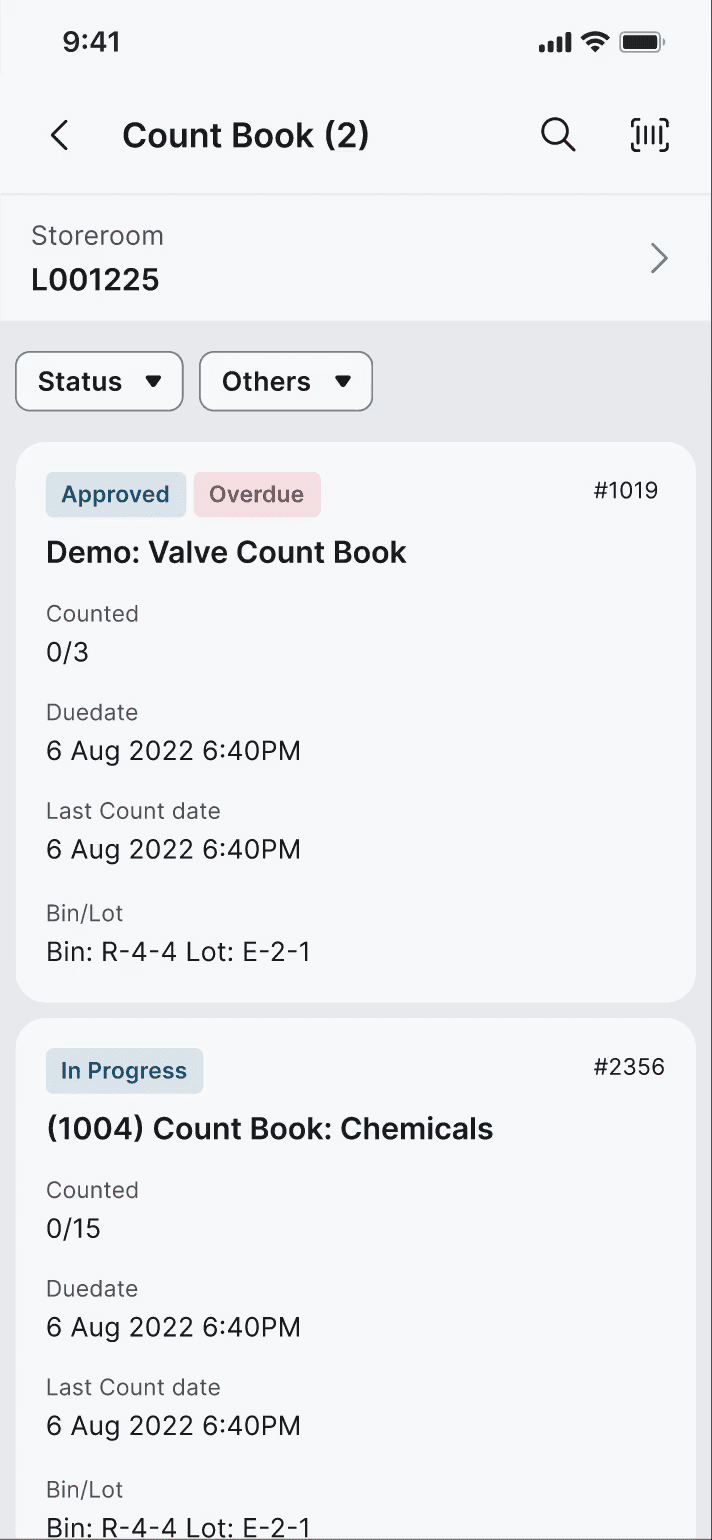The width and height of the screenshot is (712, 1540).
Task: Tap the In Progress status tag
Action: tap(124, 1071)
